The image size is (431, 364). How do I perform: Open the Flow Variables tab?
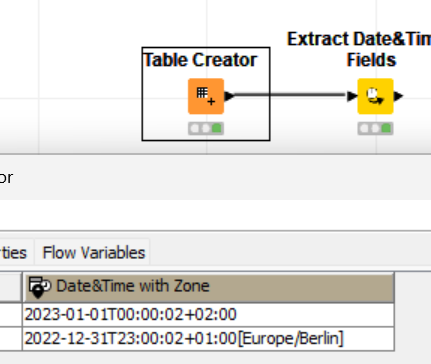[94, 252]
